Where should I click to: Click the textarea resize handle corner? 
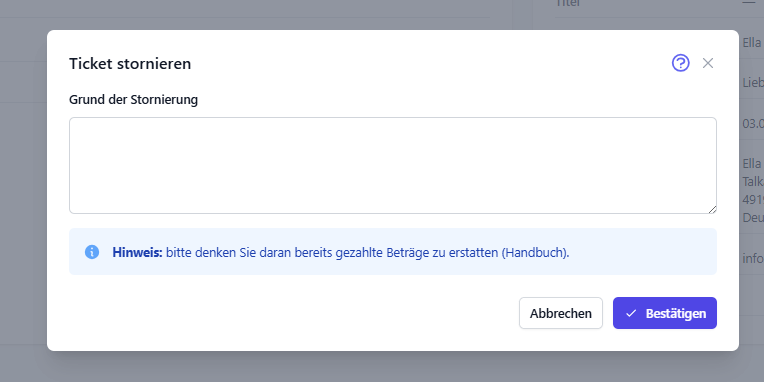point(712,209)
